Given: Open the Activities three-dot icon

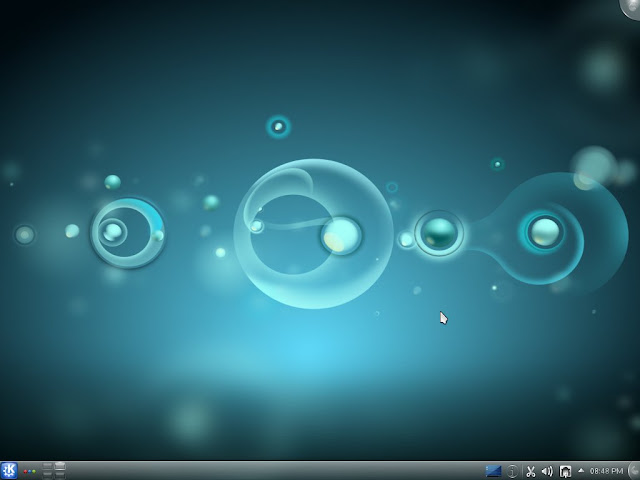Looking at the screenshot, I should (x=29, y=471).
